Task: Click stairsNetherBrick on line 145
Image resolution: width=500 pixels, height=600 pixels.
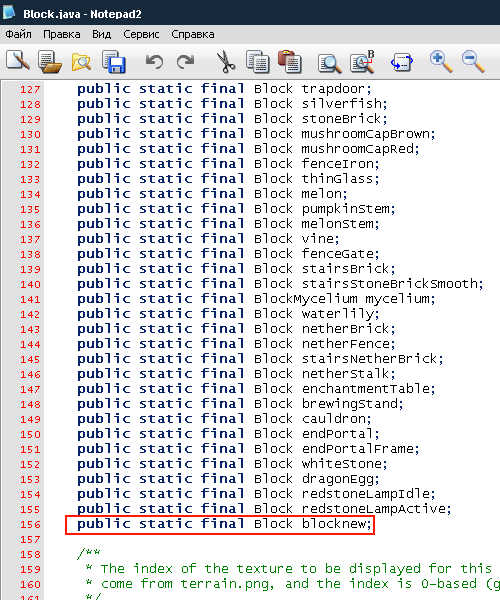Action: coord(370,359)
